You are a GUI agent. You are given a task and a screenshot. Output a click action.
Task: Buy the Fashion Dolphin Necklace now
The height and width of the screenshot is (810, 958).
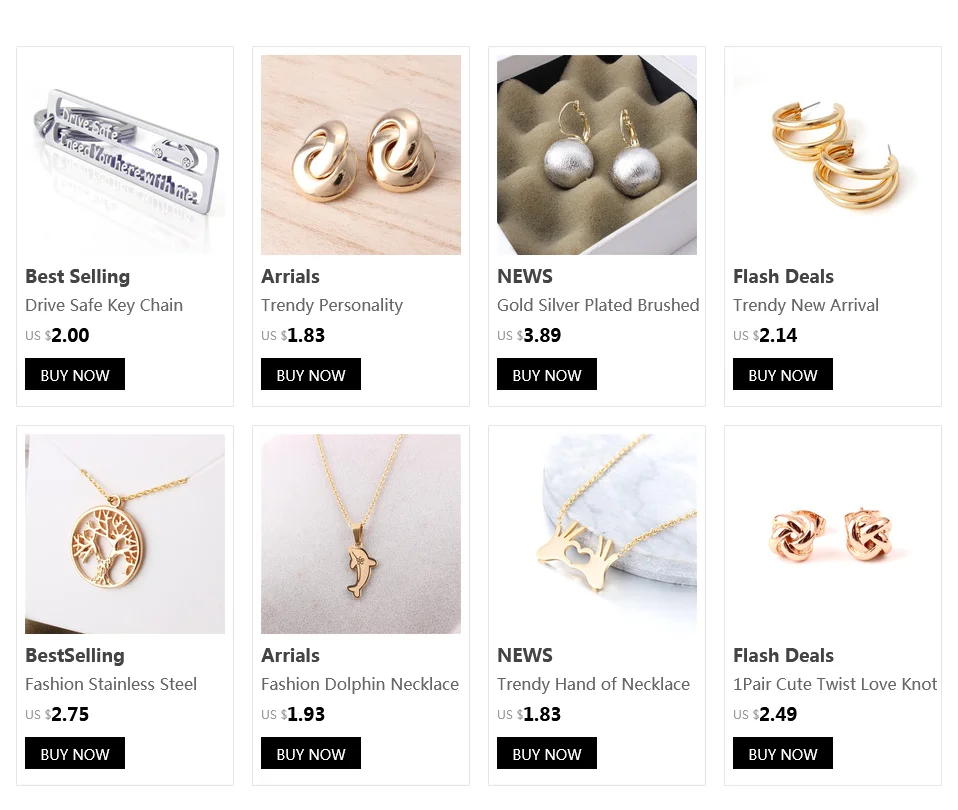[x=310, y=753]
